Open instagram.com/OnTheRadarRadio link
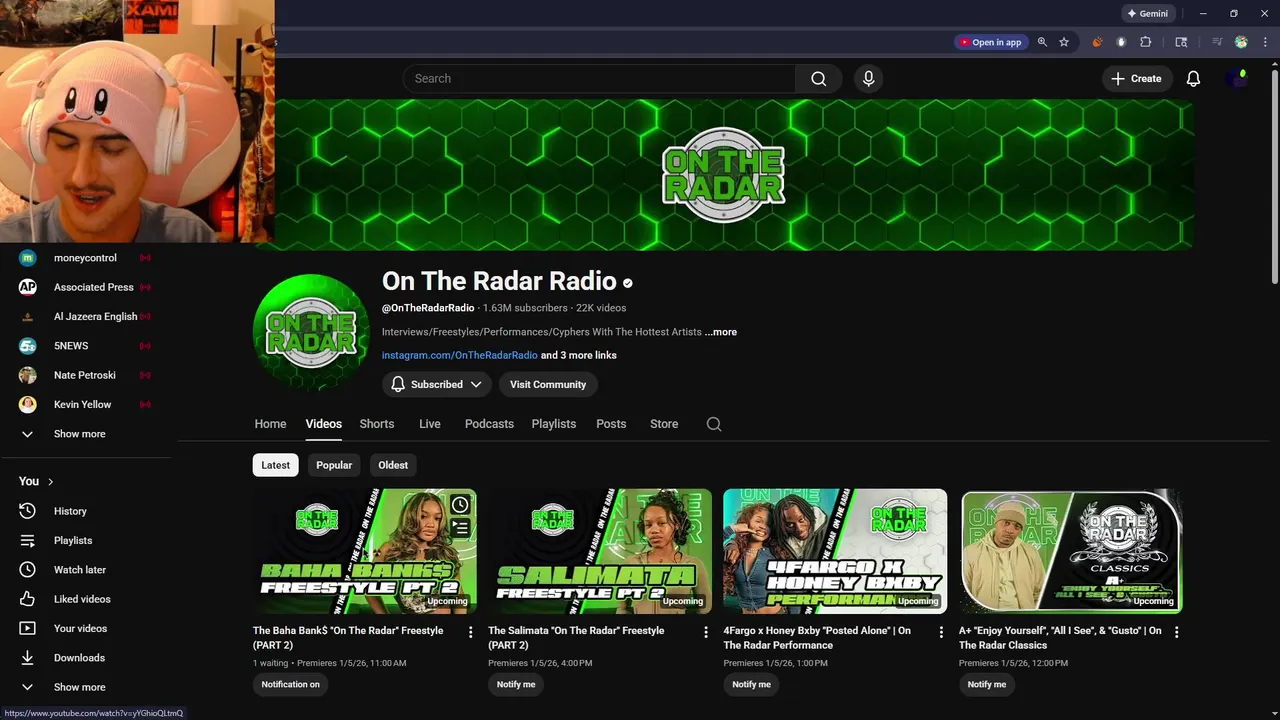Image resolution: width=1280 pixels, height=720 pixels. [460, 355]
